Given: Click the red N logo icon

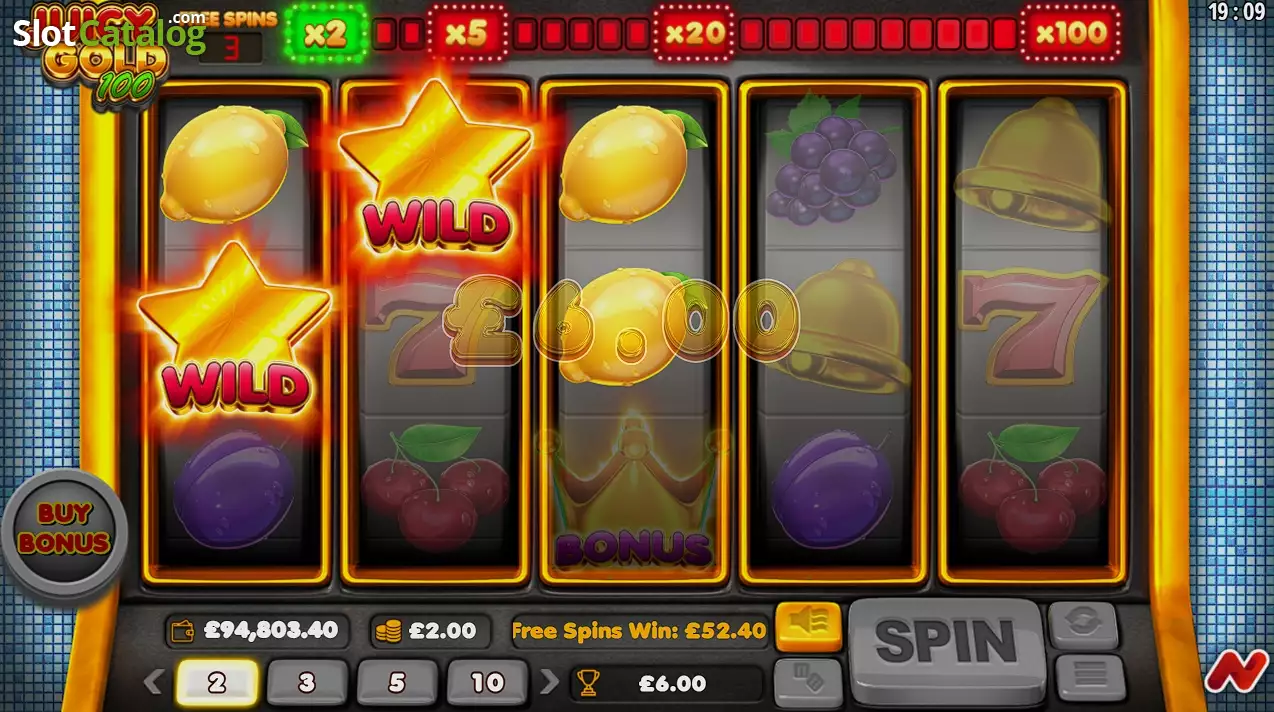Looking at the screenshot, I should coord(1236,672).
